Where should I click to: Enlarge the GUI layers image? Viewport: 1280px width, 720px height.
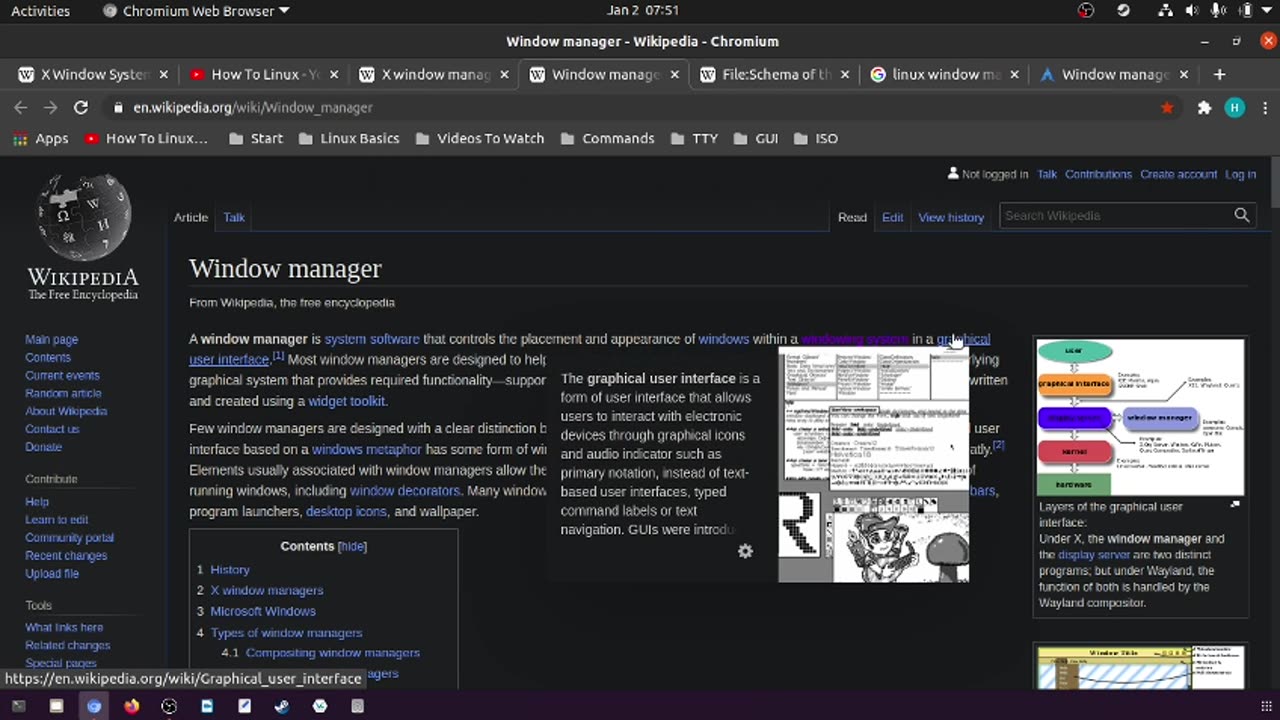(1235, 505)
